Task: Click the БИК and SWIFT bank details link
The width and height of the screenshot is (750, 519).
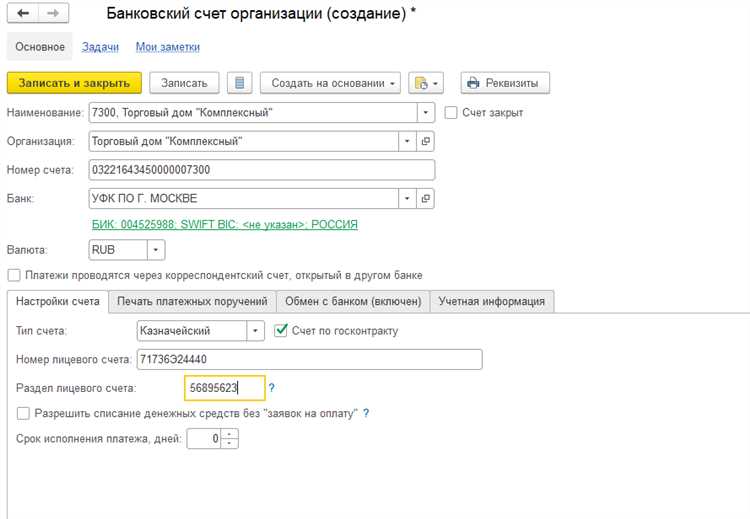Action: click(x=224, y=224)
